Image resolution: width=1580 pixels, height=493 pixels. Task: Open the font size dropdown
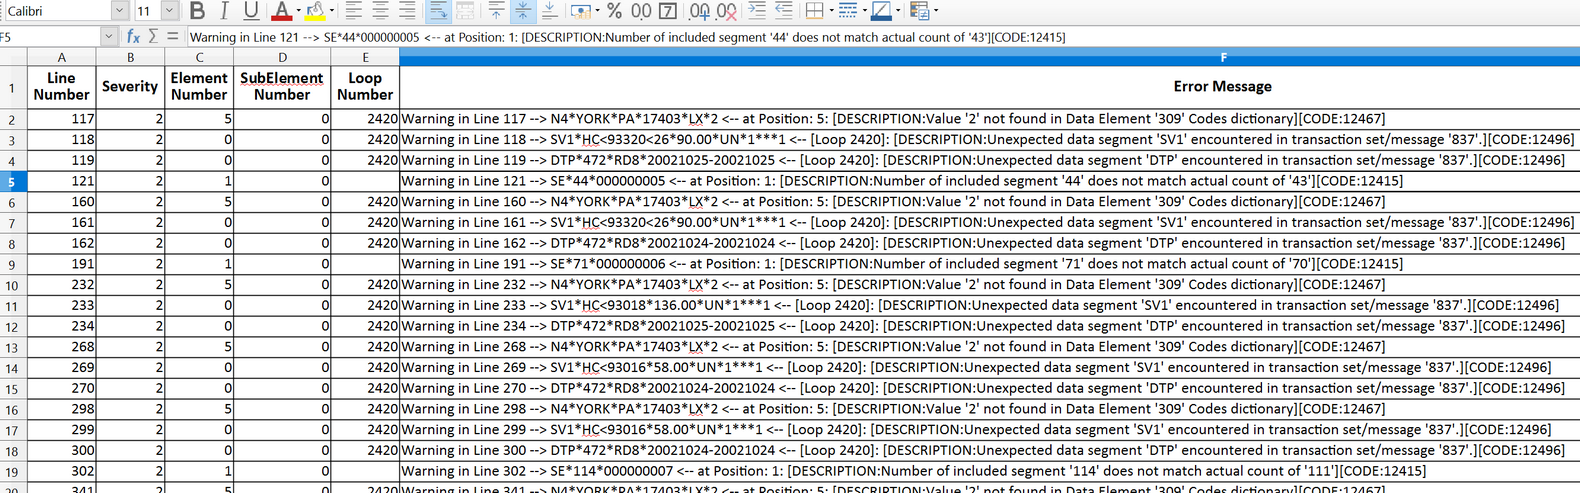[169, 11]
